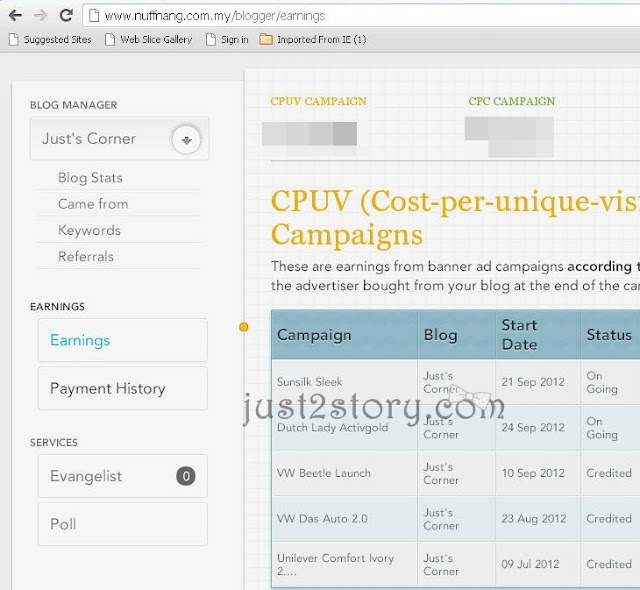Switch to CPC CAMPAIGN tab
The width and height of the screenshot is (640, 590).
(512, 101)
